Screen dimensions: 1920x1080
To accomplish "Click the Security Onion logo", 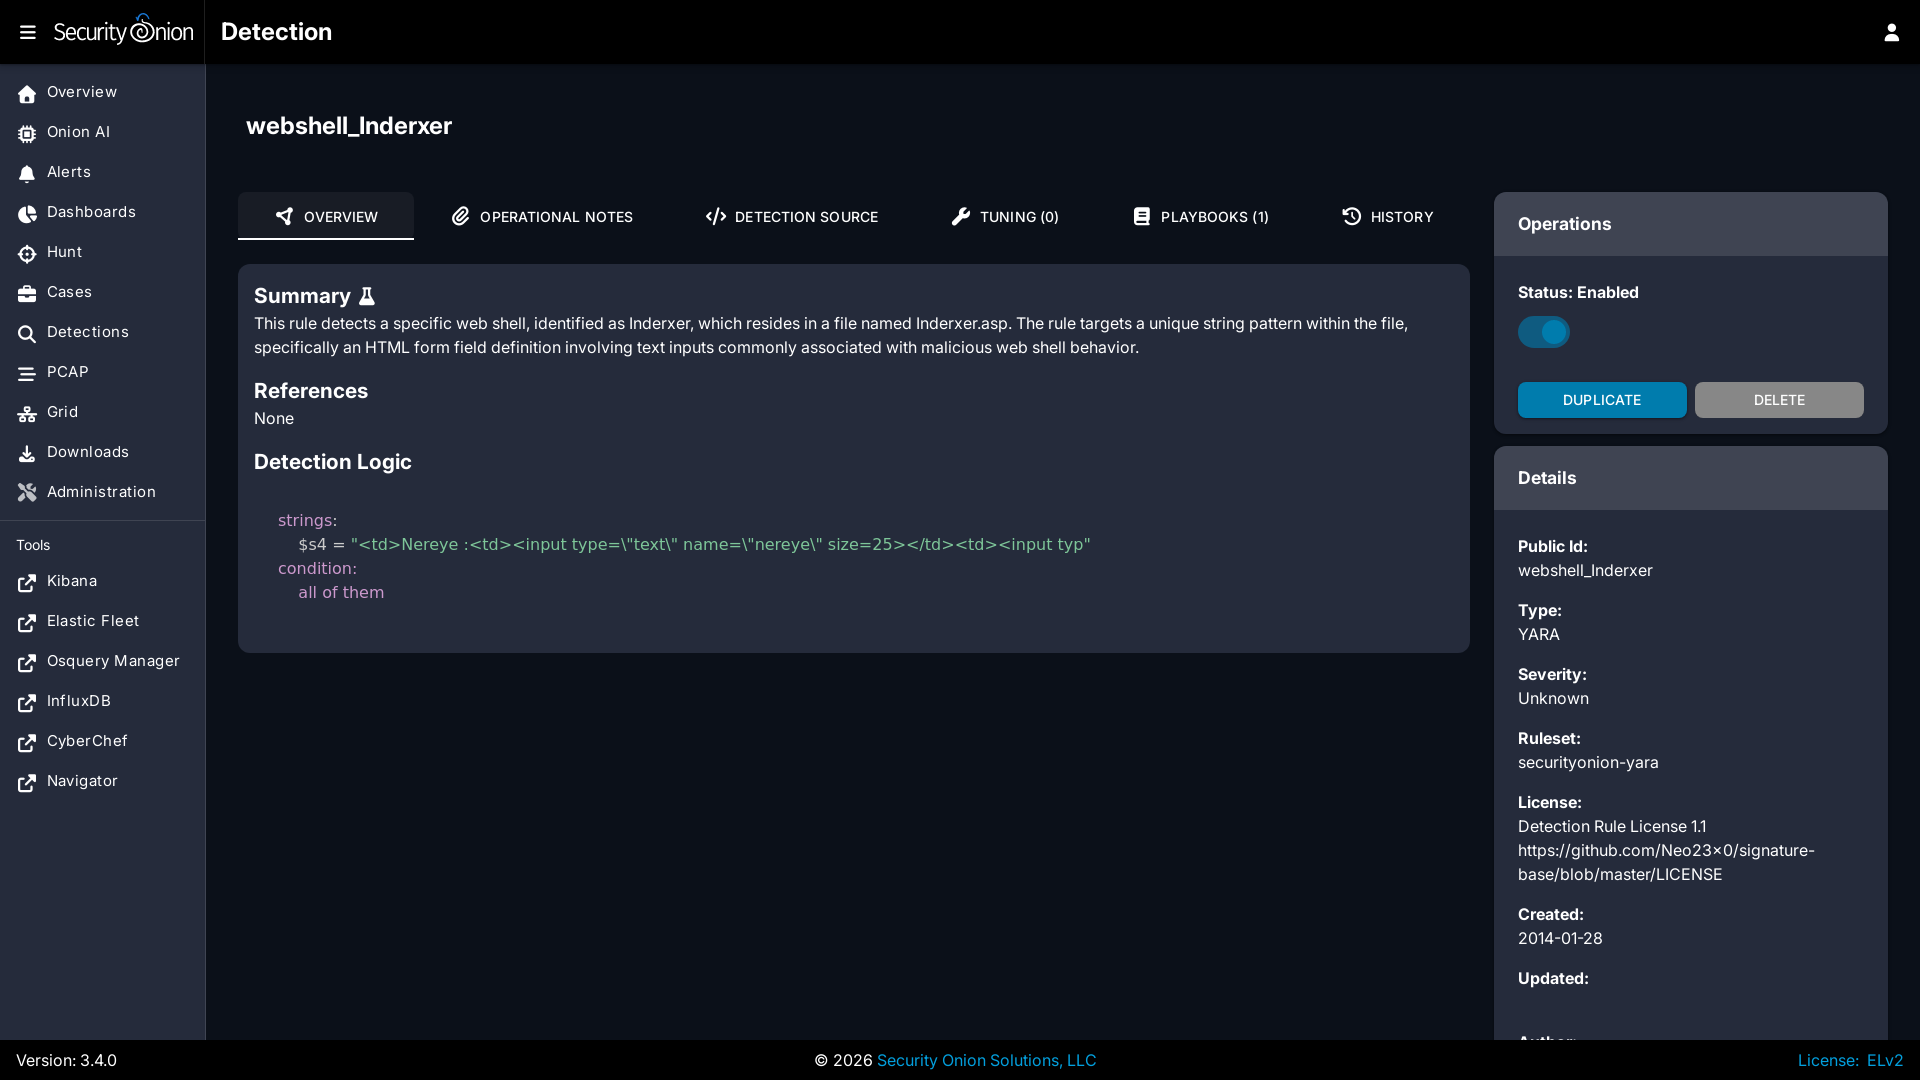I will pos(123,30).
